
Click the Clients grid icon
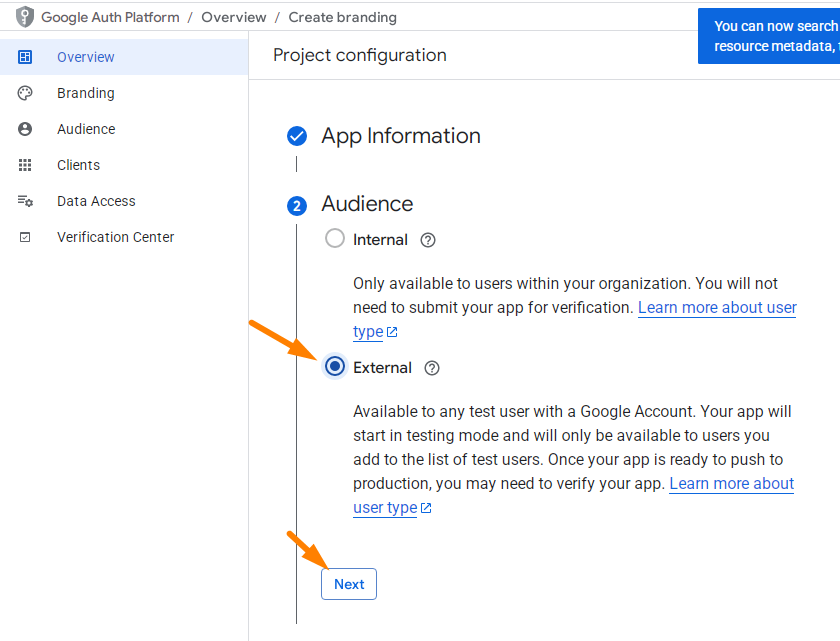(x=25, y=165)
